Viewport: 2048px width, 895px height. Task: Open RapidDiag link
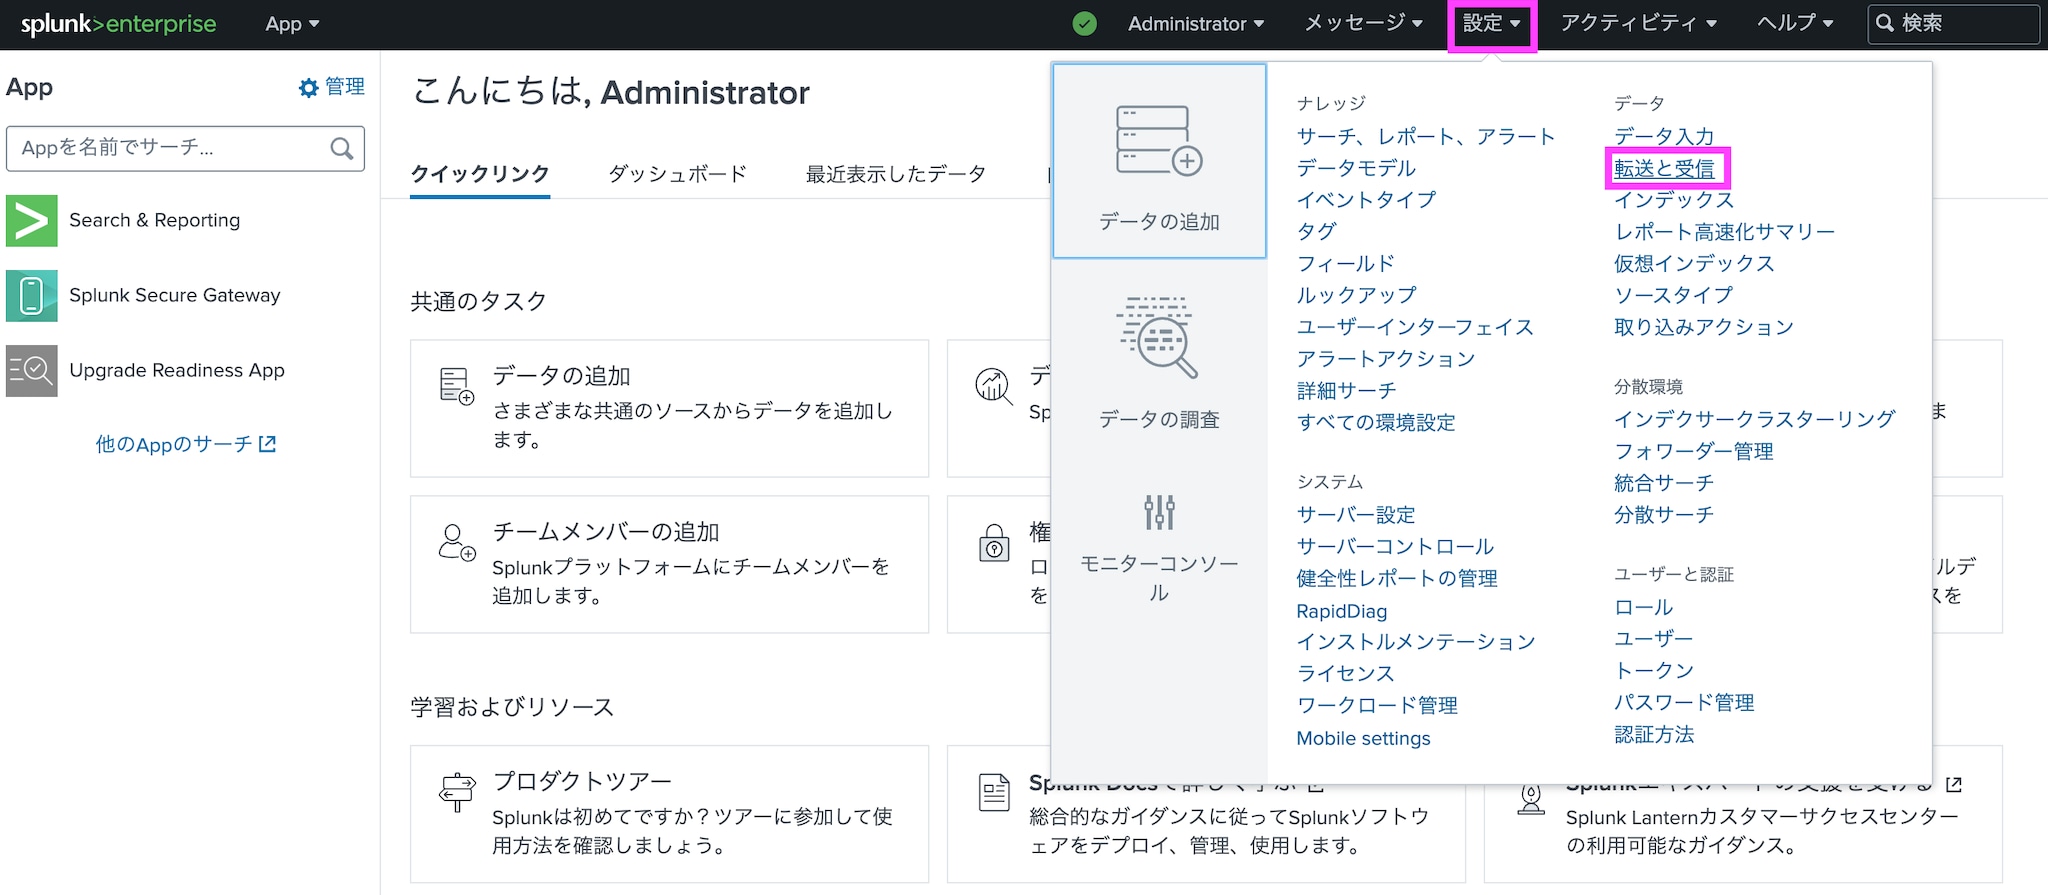pos(1341,611)
